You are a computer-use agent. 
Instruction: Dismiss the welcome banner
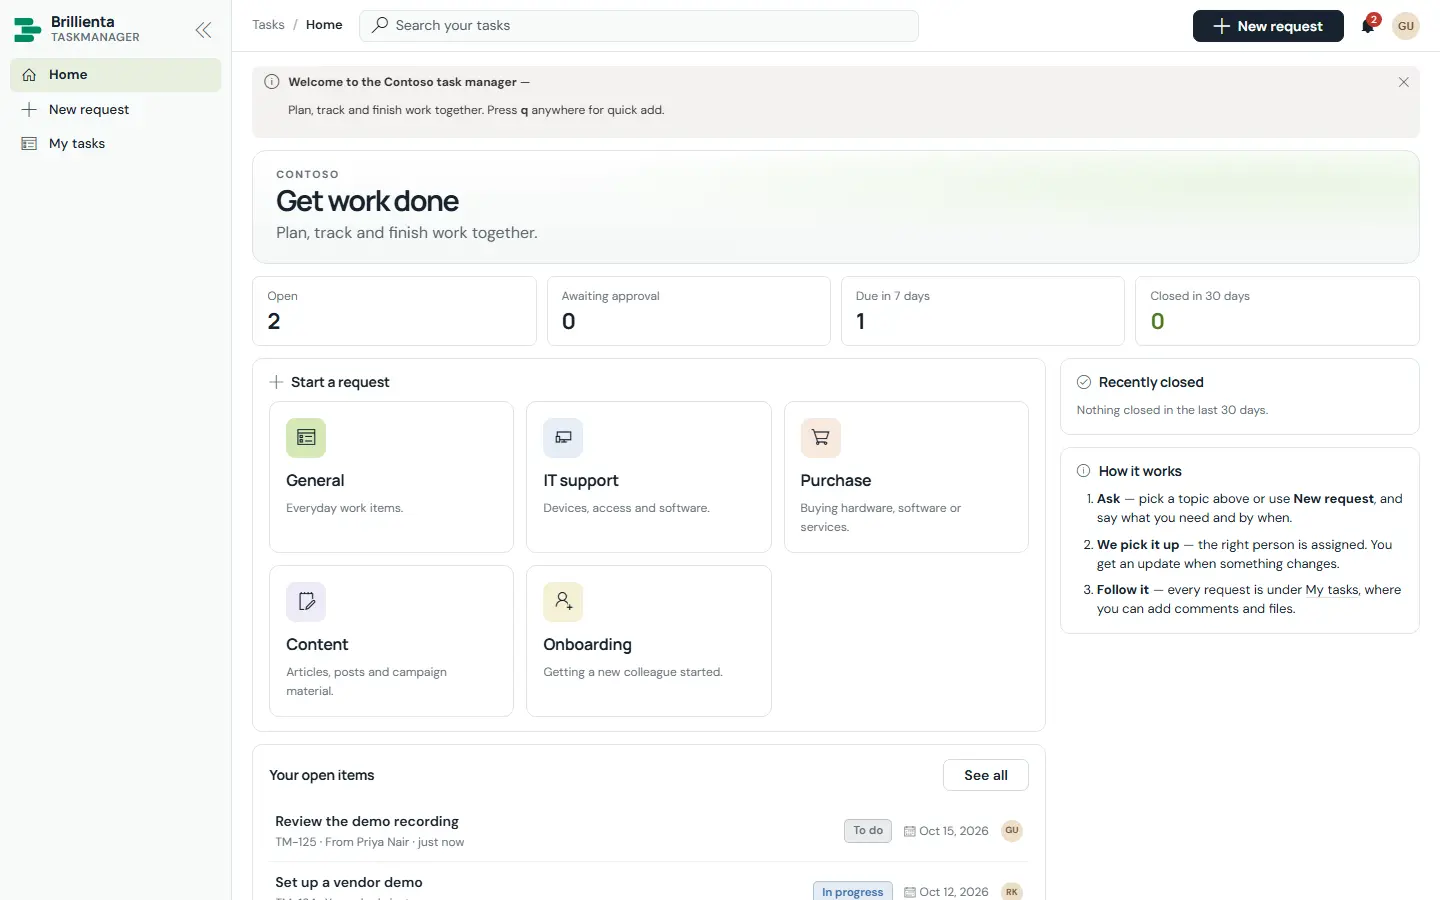(1403, 82)
